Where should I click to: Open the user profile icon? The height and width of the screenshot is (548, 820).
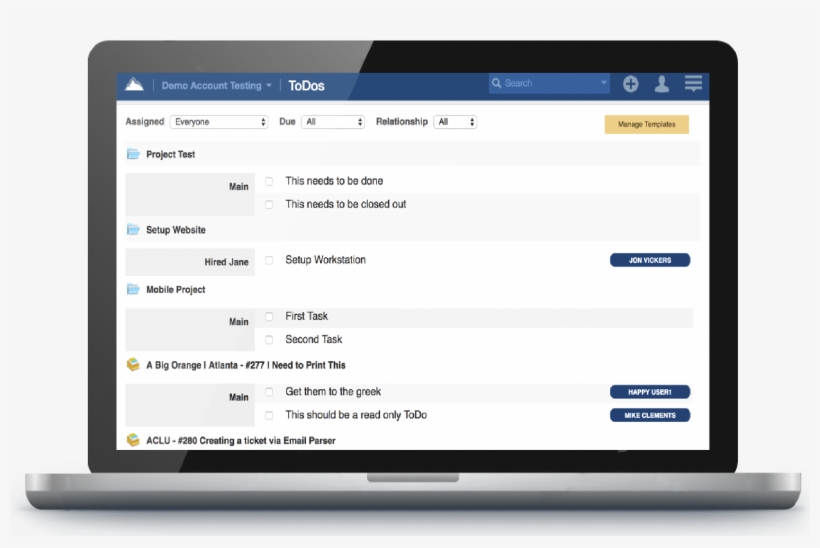(661, 84)
